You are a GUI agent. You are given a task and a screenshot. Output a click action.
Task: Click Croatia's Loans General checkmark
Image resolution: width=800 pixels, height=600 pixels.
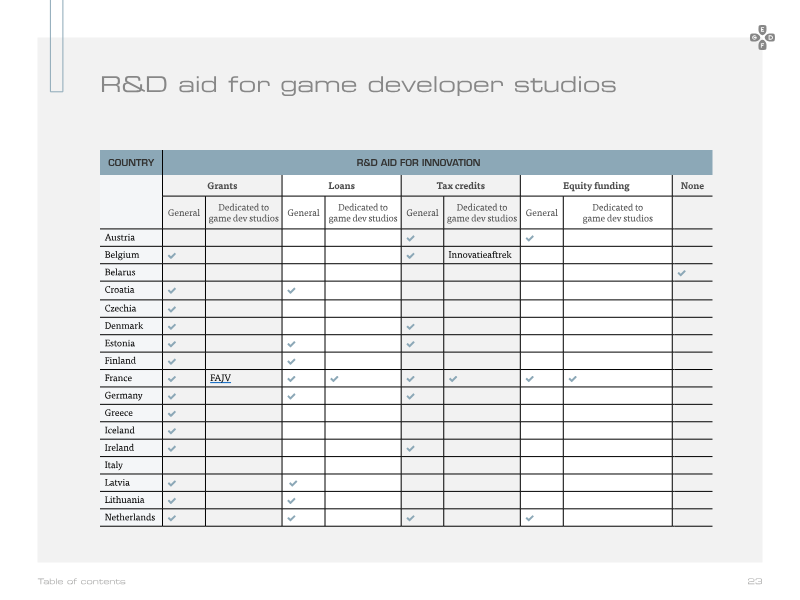(x=291, y=291)
